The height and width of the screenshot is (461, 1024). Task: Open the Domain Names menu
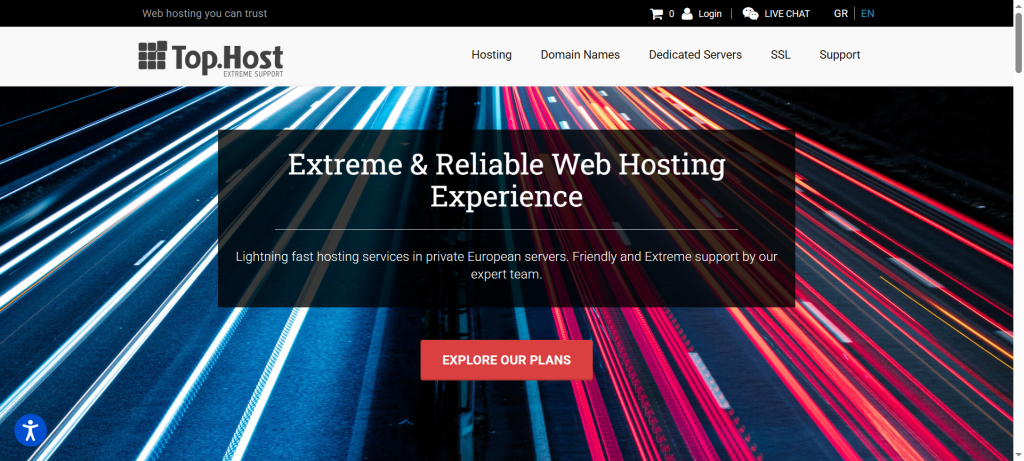[580, 55]
